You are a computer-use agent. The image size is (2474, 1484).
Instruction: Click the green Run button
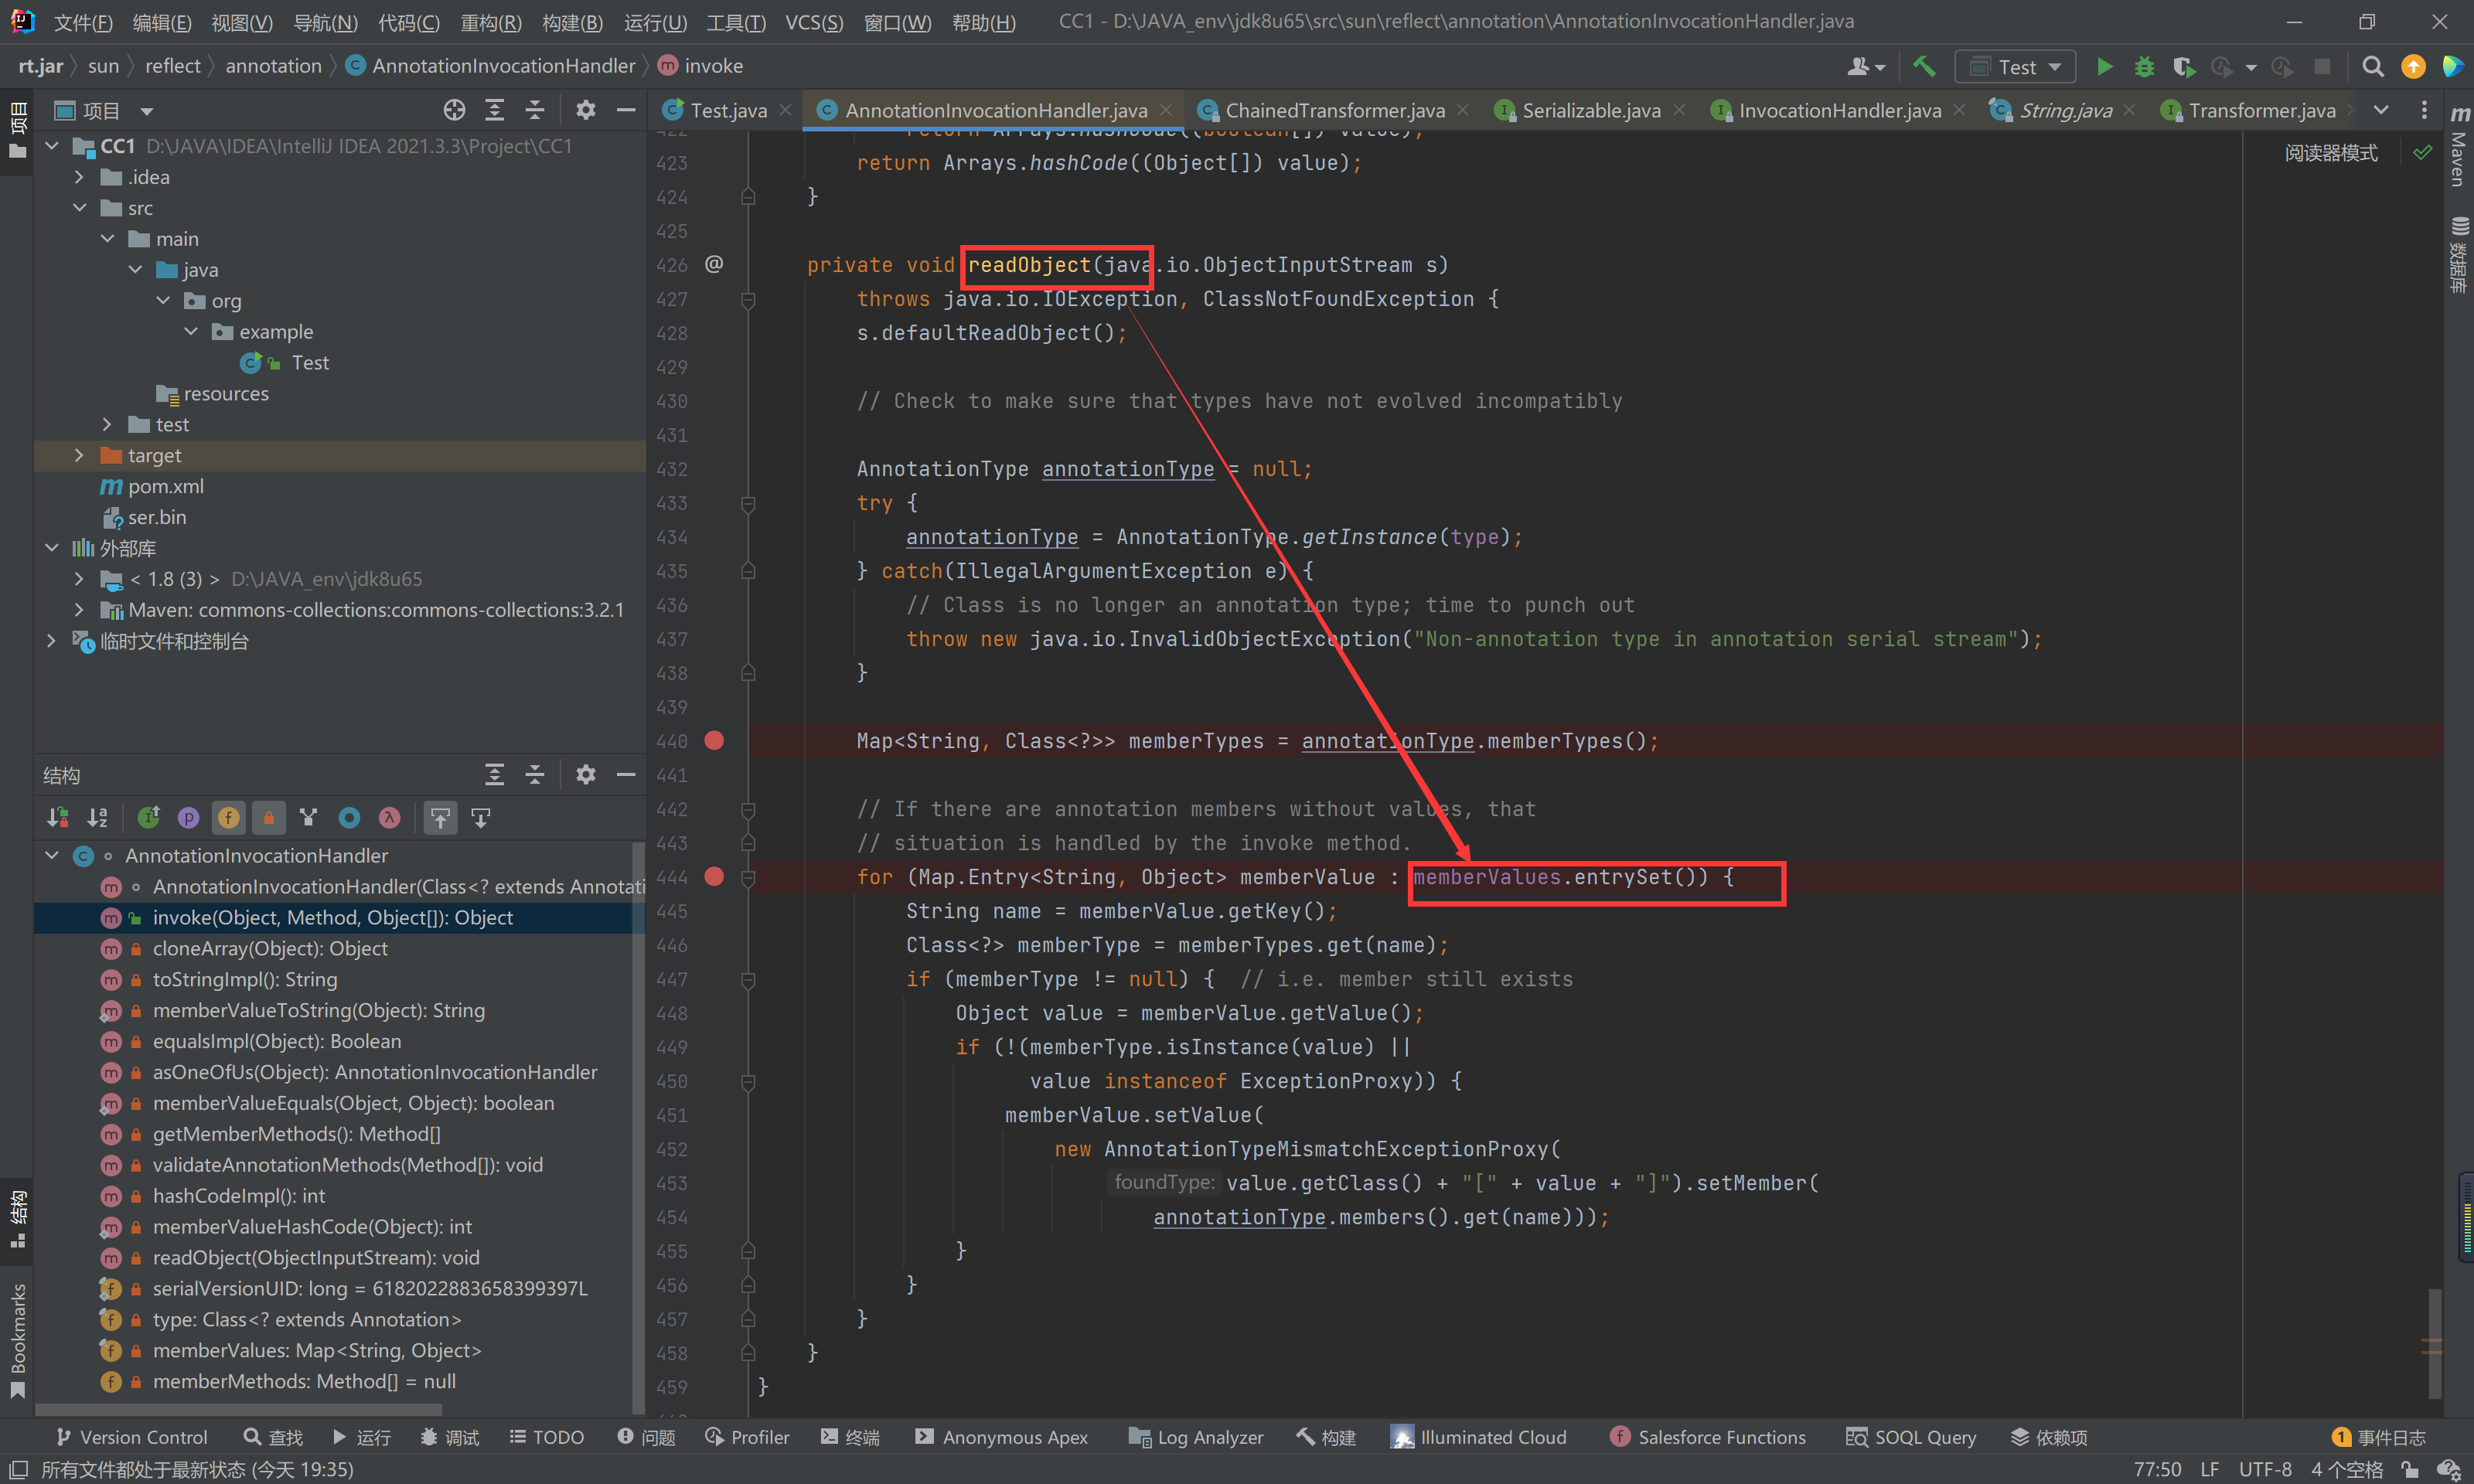pos(2104,66)
